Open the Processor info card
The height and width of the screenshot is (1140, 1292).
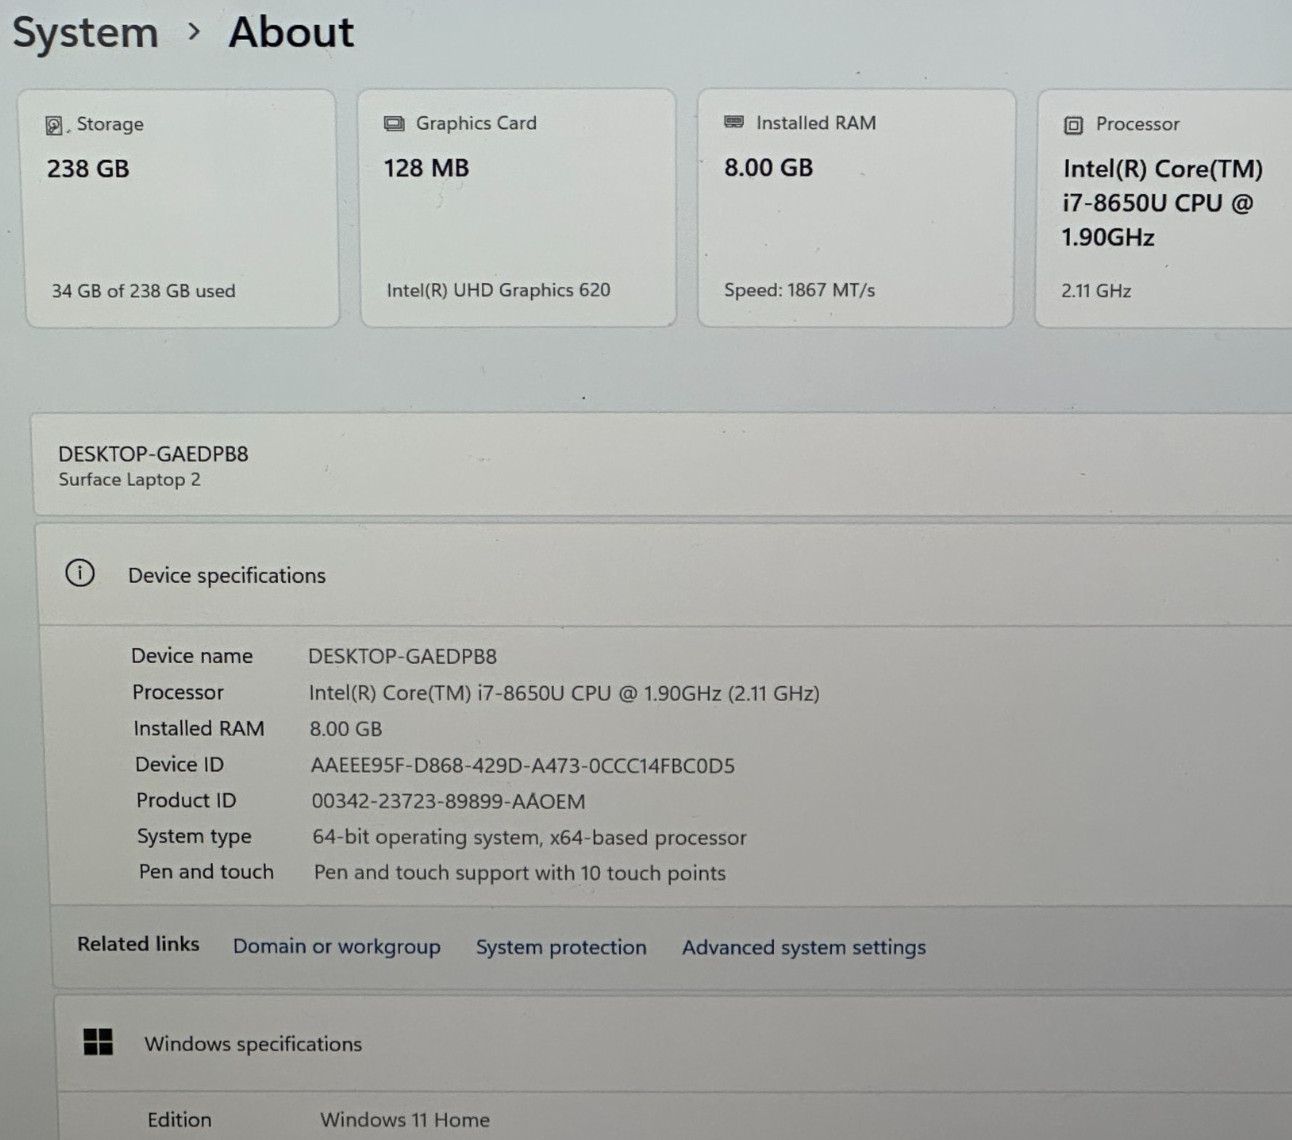tap(1164, 208)
